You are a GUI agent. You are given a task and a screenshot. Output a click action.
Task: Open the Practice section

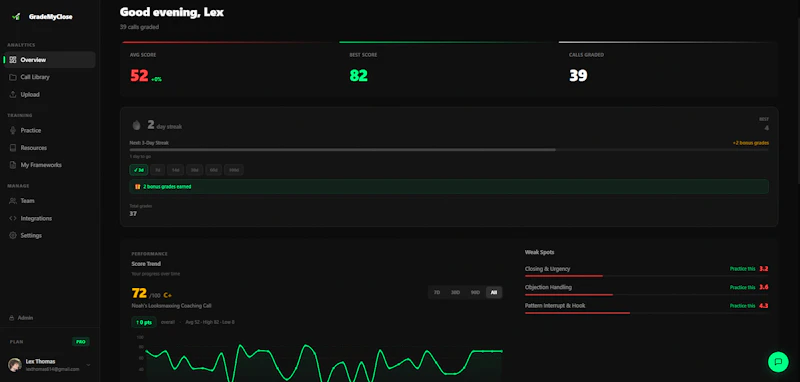tap(49, 130)
